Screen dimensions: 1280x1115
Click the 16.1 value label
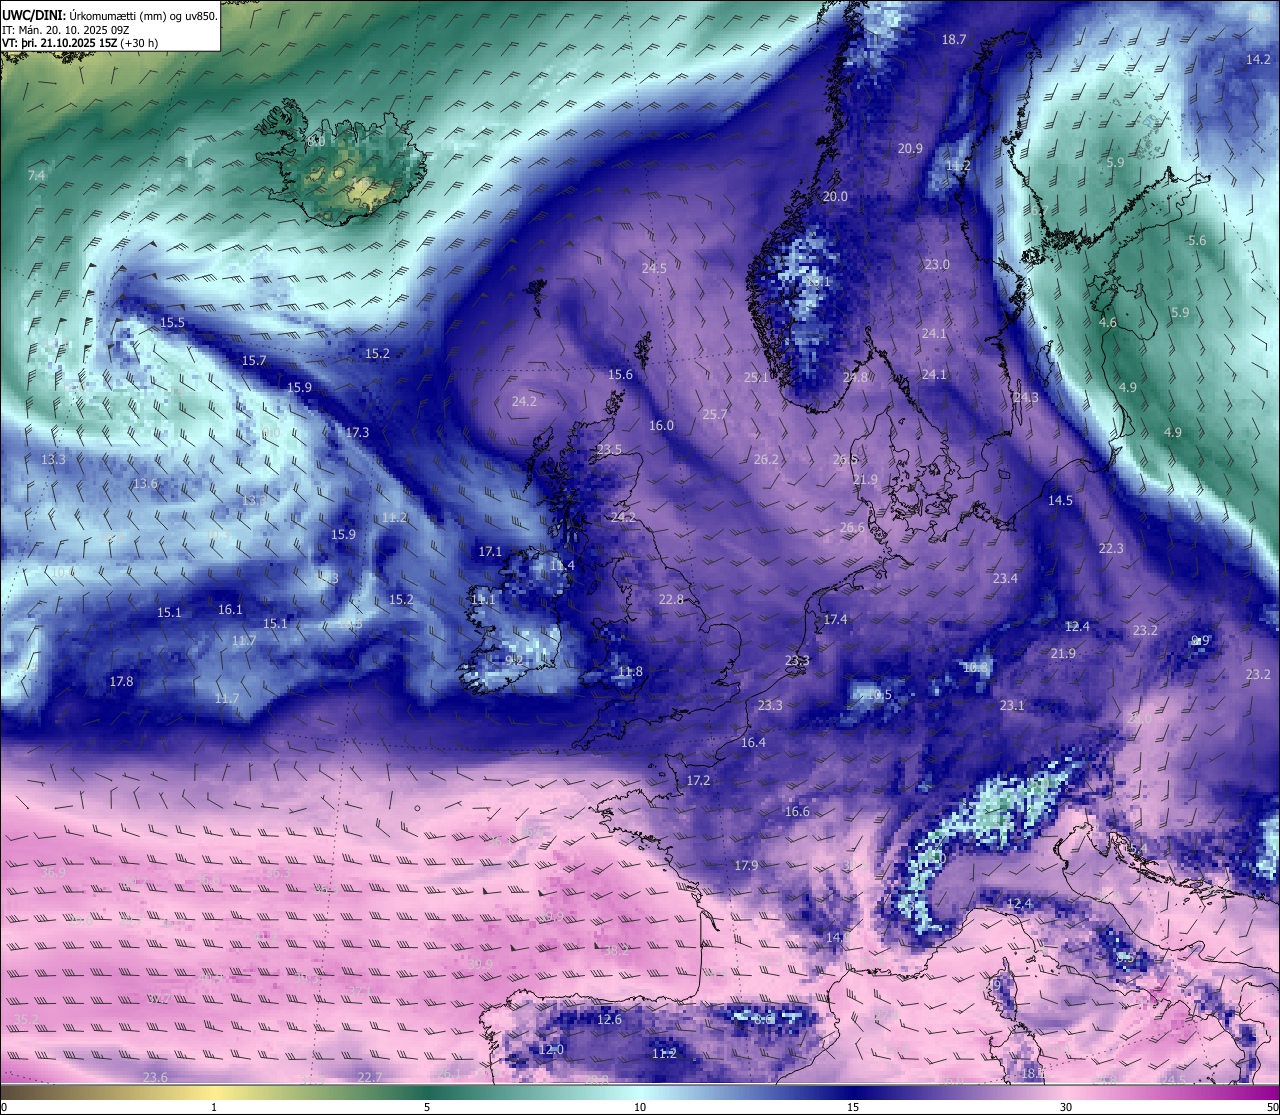pos(230,610)
